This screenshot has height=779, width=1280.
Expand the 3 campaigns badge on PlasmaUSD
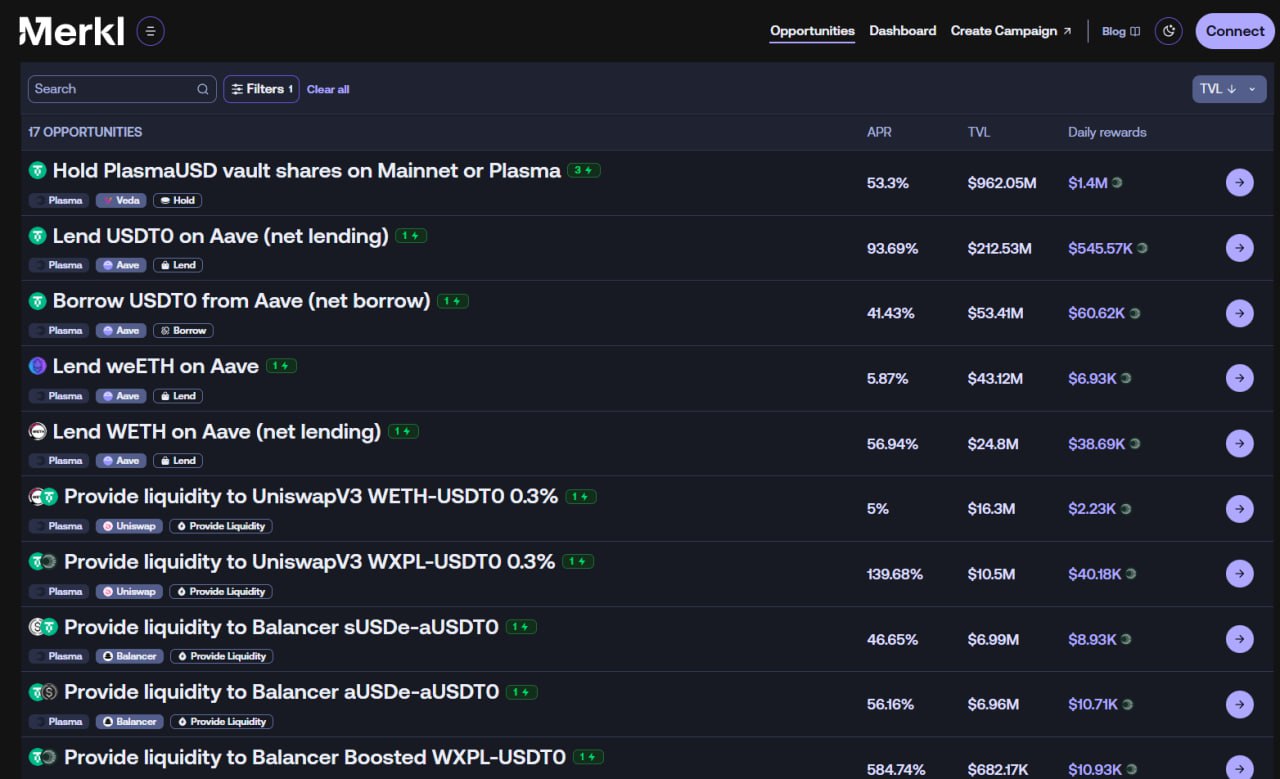click(583, 170)
